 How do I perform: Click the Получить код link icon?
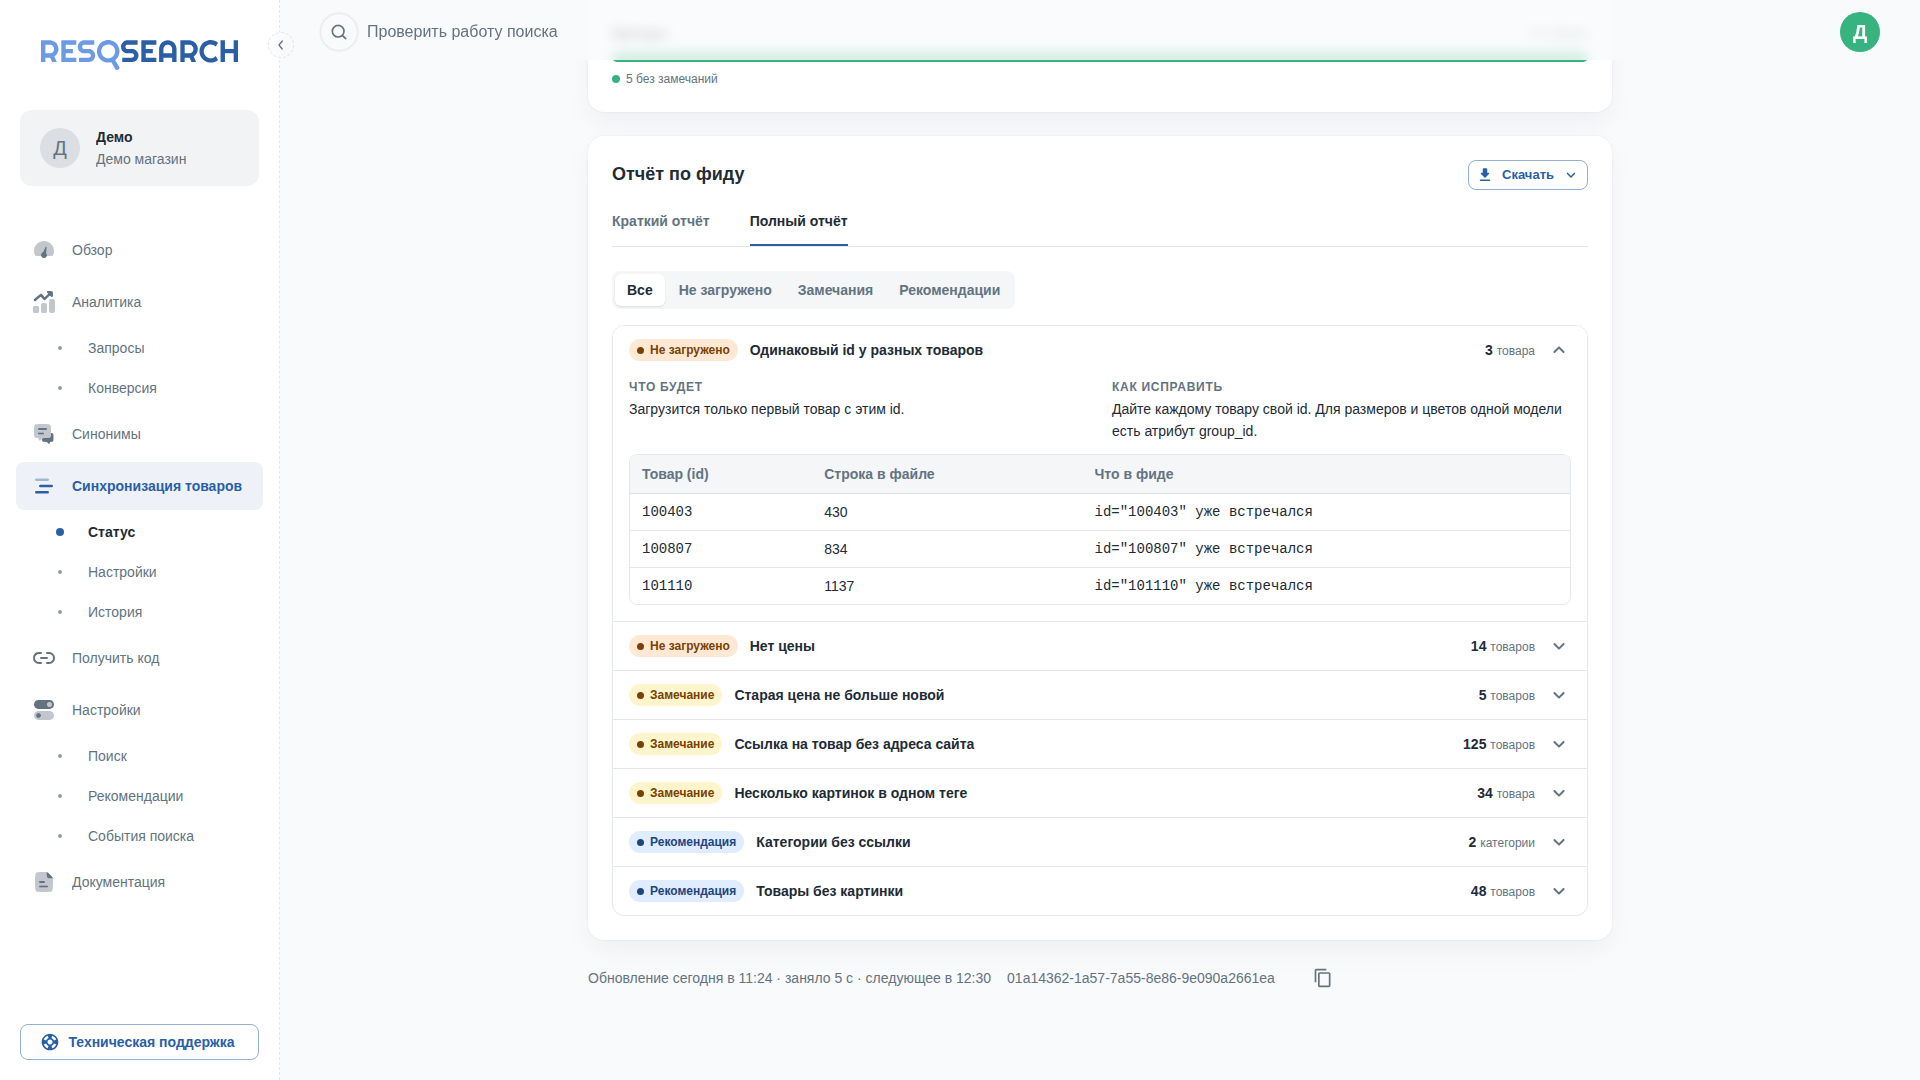tap(44, 658)
